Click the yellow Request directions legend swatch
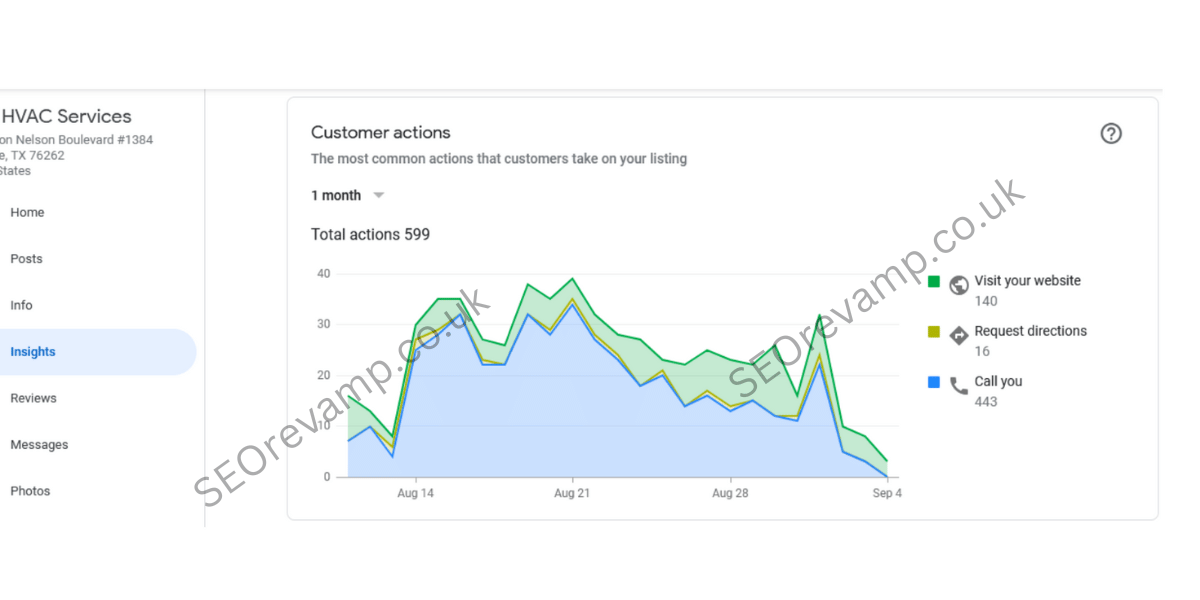Image resolution: width=1200 pixels, height=600 pixels. [934, 331]
